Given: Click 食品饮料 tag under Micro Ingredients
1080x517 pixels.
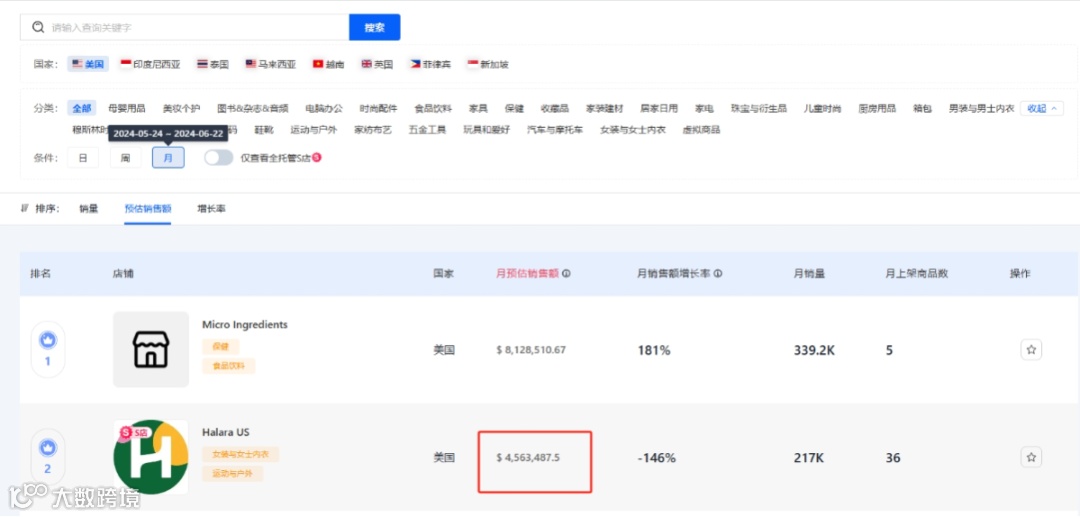Looking at the screenshot, I should click(229, 366).
